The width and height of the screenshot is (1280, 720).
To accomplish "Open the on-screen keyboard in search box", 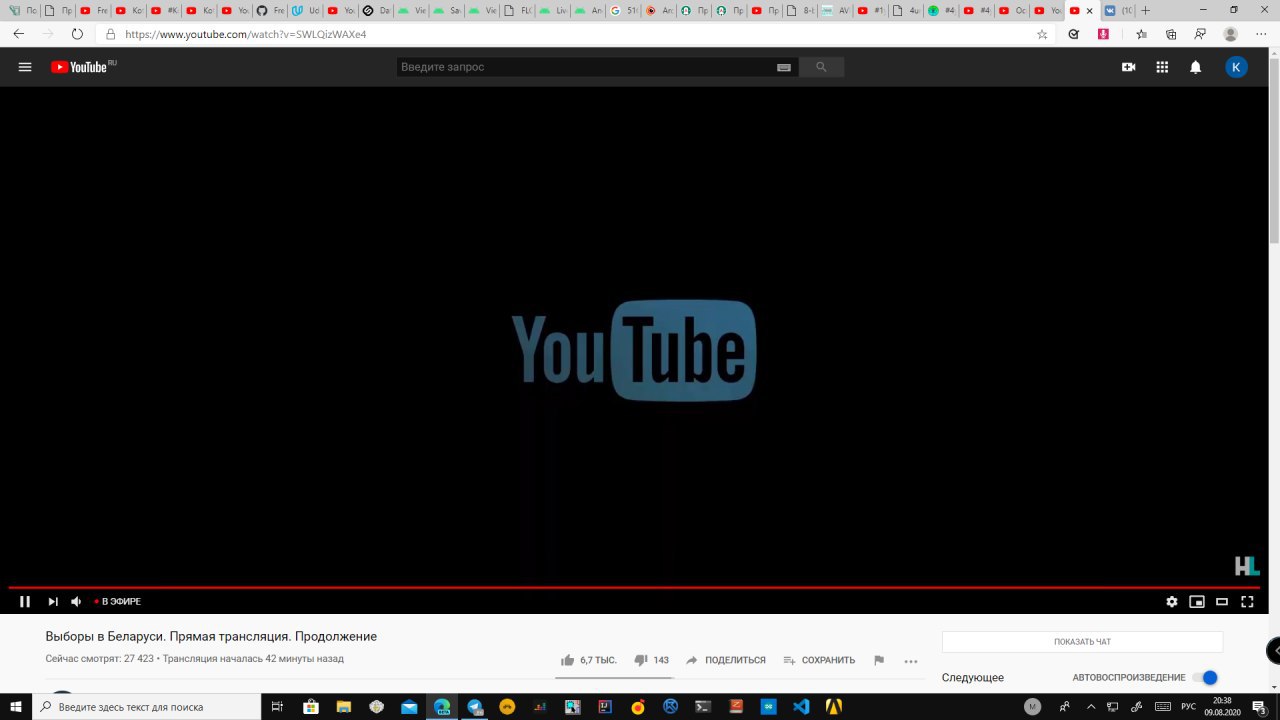I will pyautogui.click(x=784, y=67).
